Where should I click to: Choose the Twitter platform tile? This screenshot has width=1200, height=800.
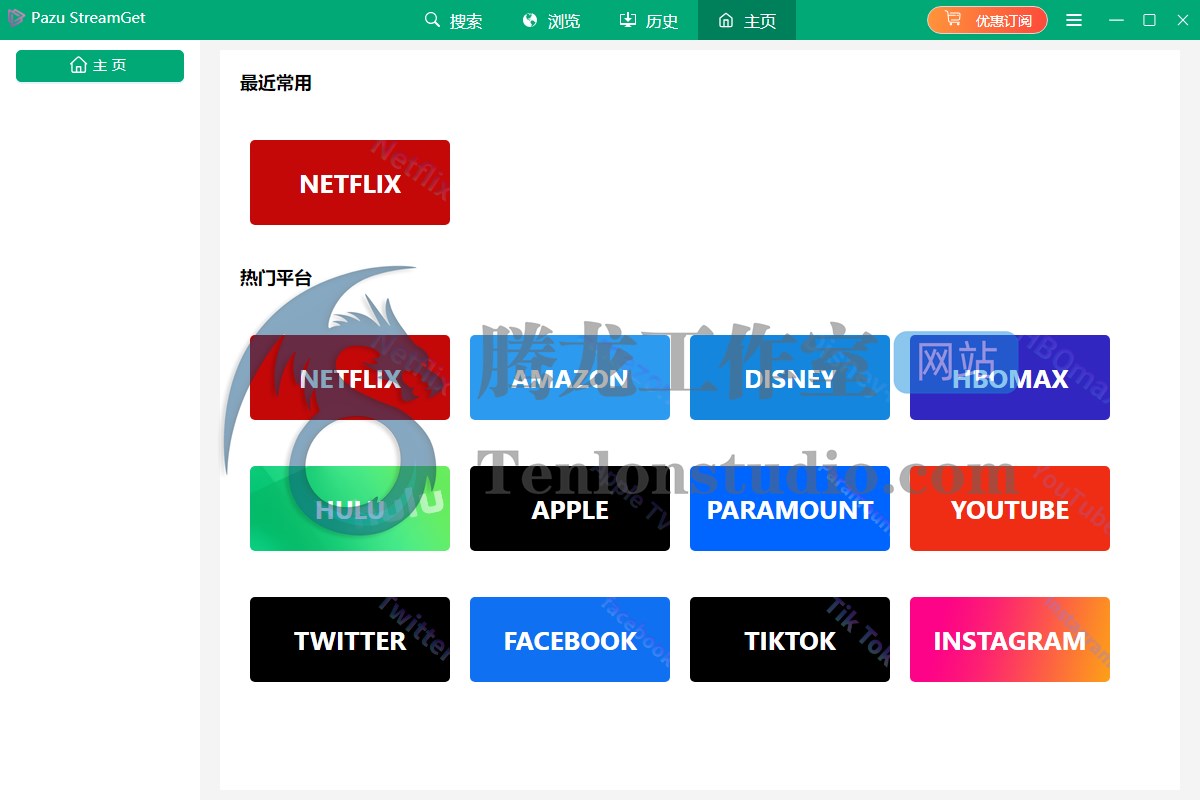[x=350, y=640]
